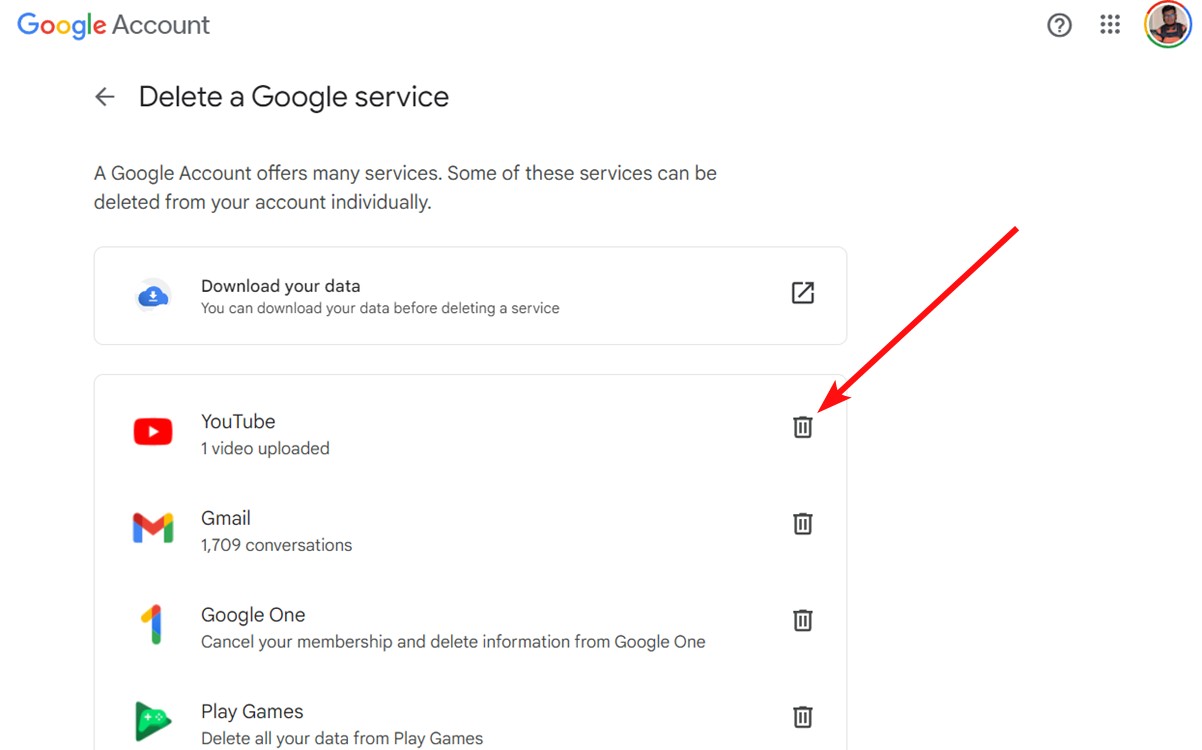The width and height of the screenshot is (1202, 750).
Task: Click the Play Games service title
Action: pyautogui.click(x=252, y=712)
